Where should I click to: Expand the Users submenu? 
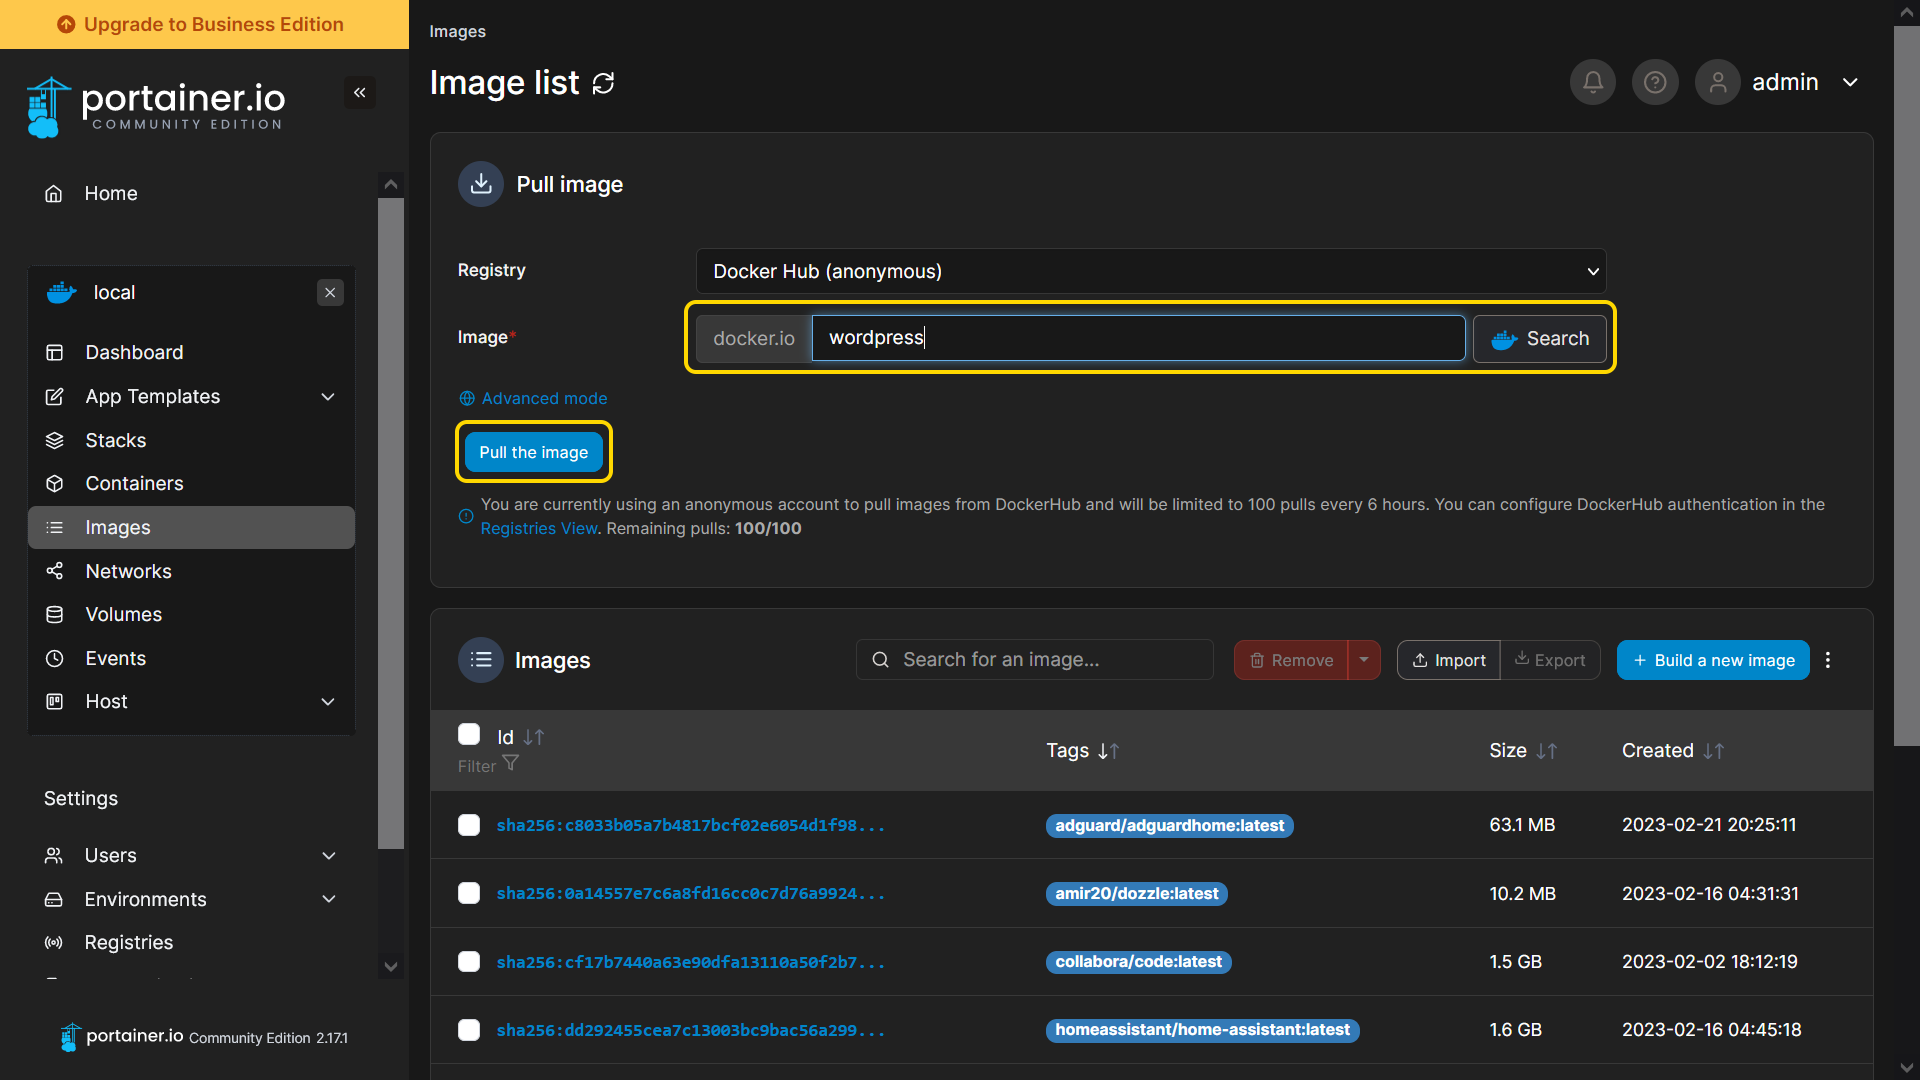[329, 856]
